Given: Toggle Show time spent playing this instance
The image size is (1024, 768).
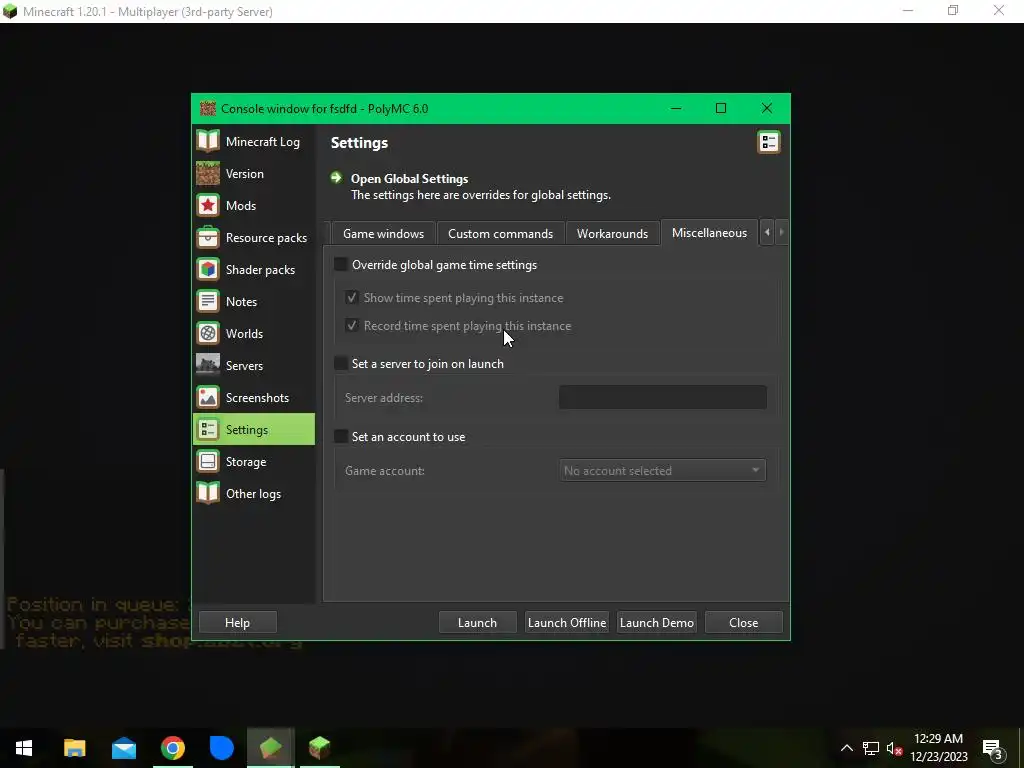Looking at the screenshot, I should click(x=351, y=297).
